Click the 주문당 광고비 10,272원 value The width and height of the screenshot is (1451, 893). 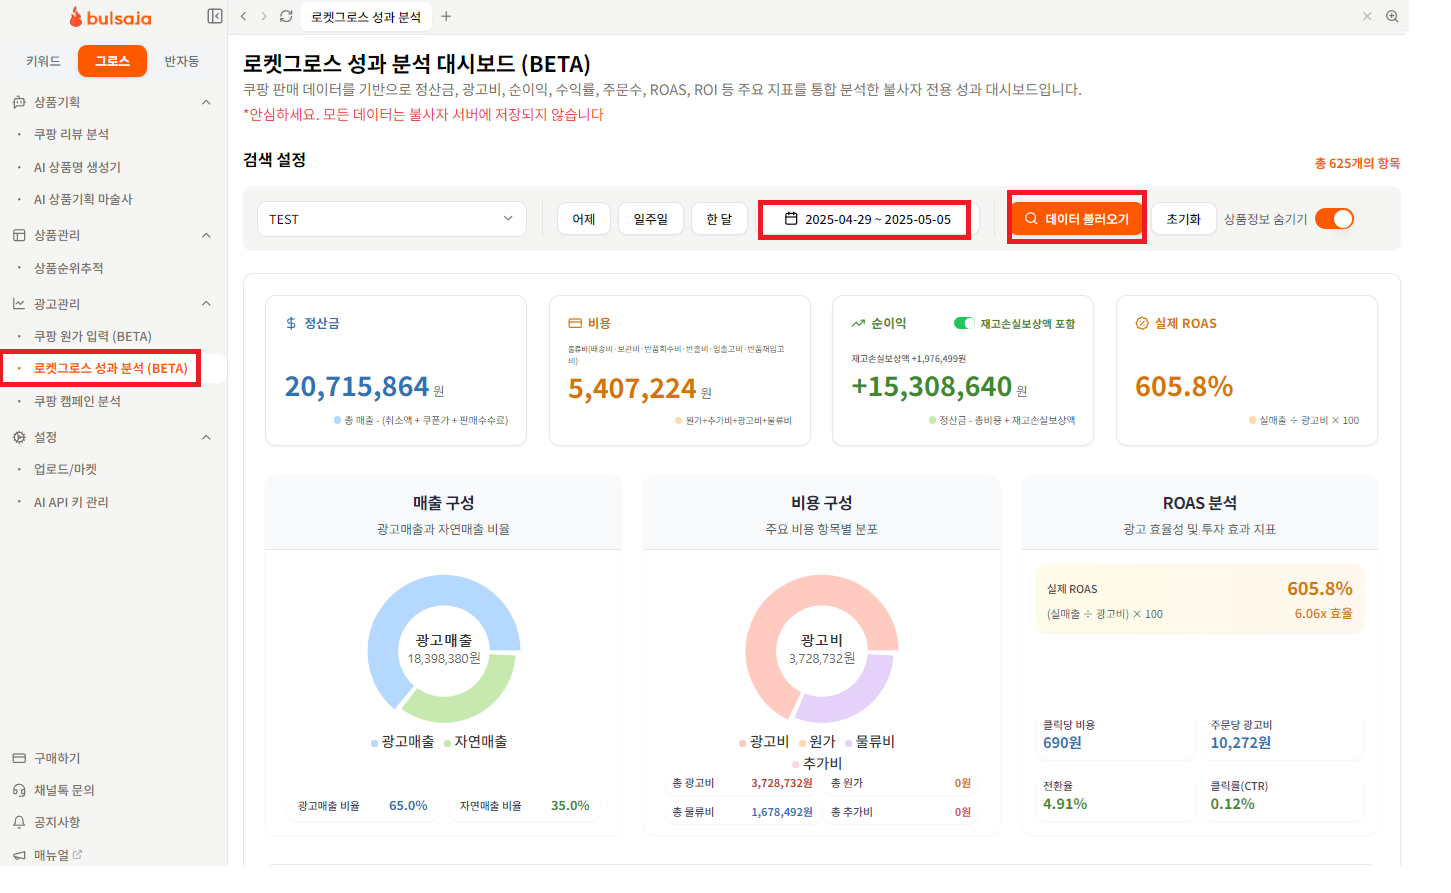coord(1241,743)
